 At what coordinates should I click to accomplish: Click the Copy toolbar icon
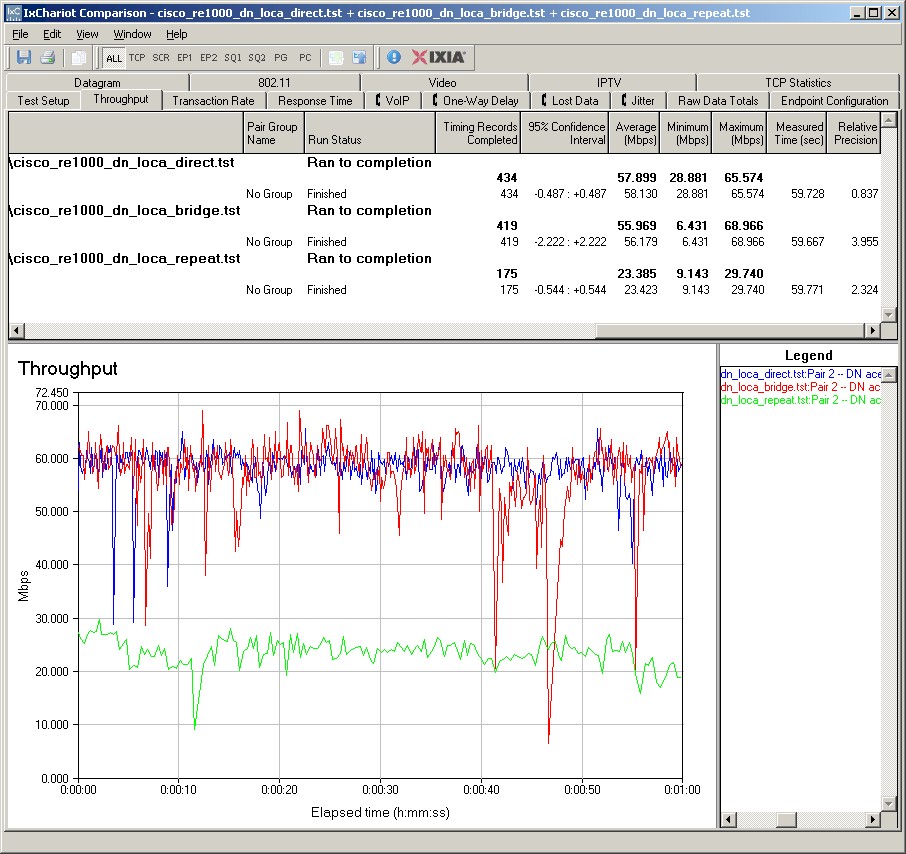coord(78,57)
